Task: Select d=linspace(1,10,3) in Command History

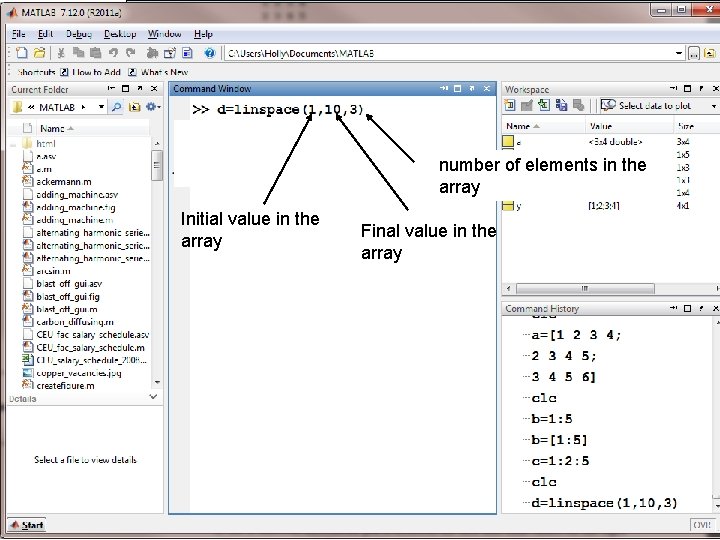Action: pyautogui.click(x=604, y=503)
